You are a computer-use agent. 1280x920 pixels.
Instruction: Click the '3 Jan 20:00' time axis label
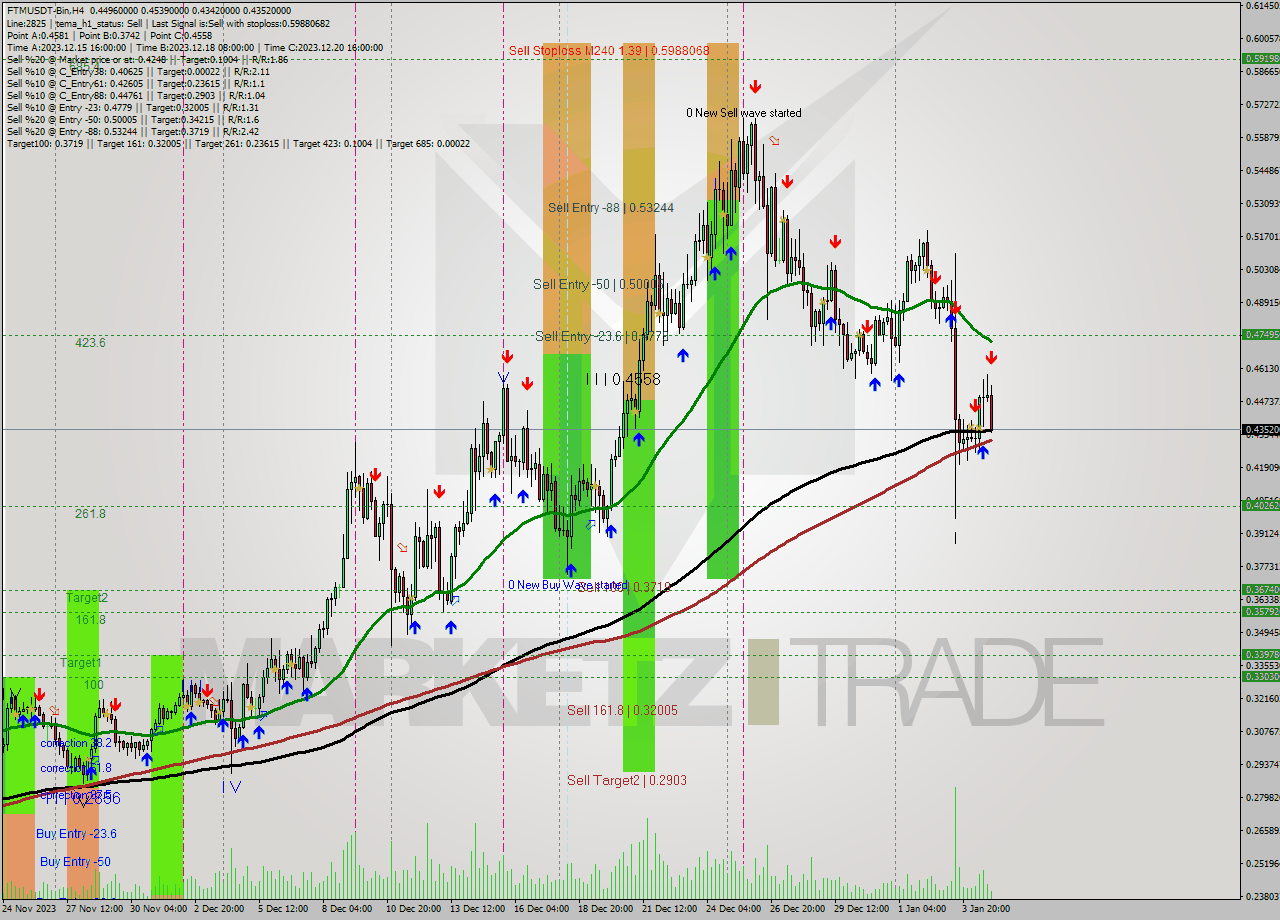click(987, 909)
